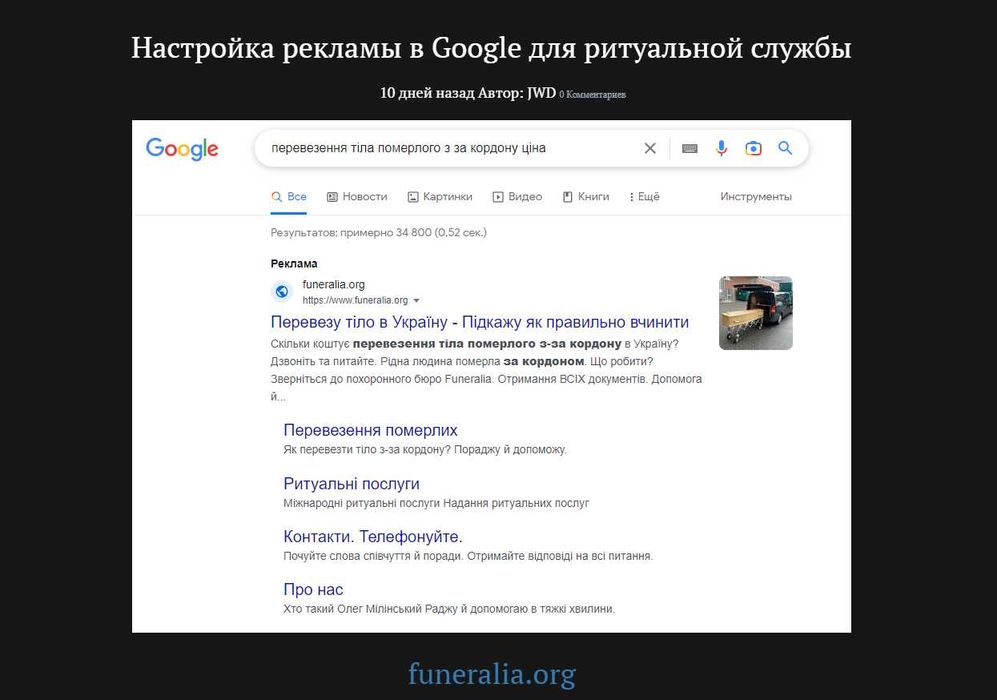997x700 pixels.
Task: Open the Про нас sitelink
Action: coord(313,589)
